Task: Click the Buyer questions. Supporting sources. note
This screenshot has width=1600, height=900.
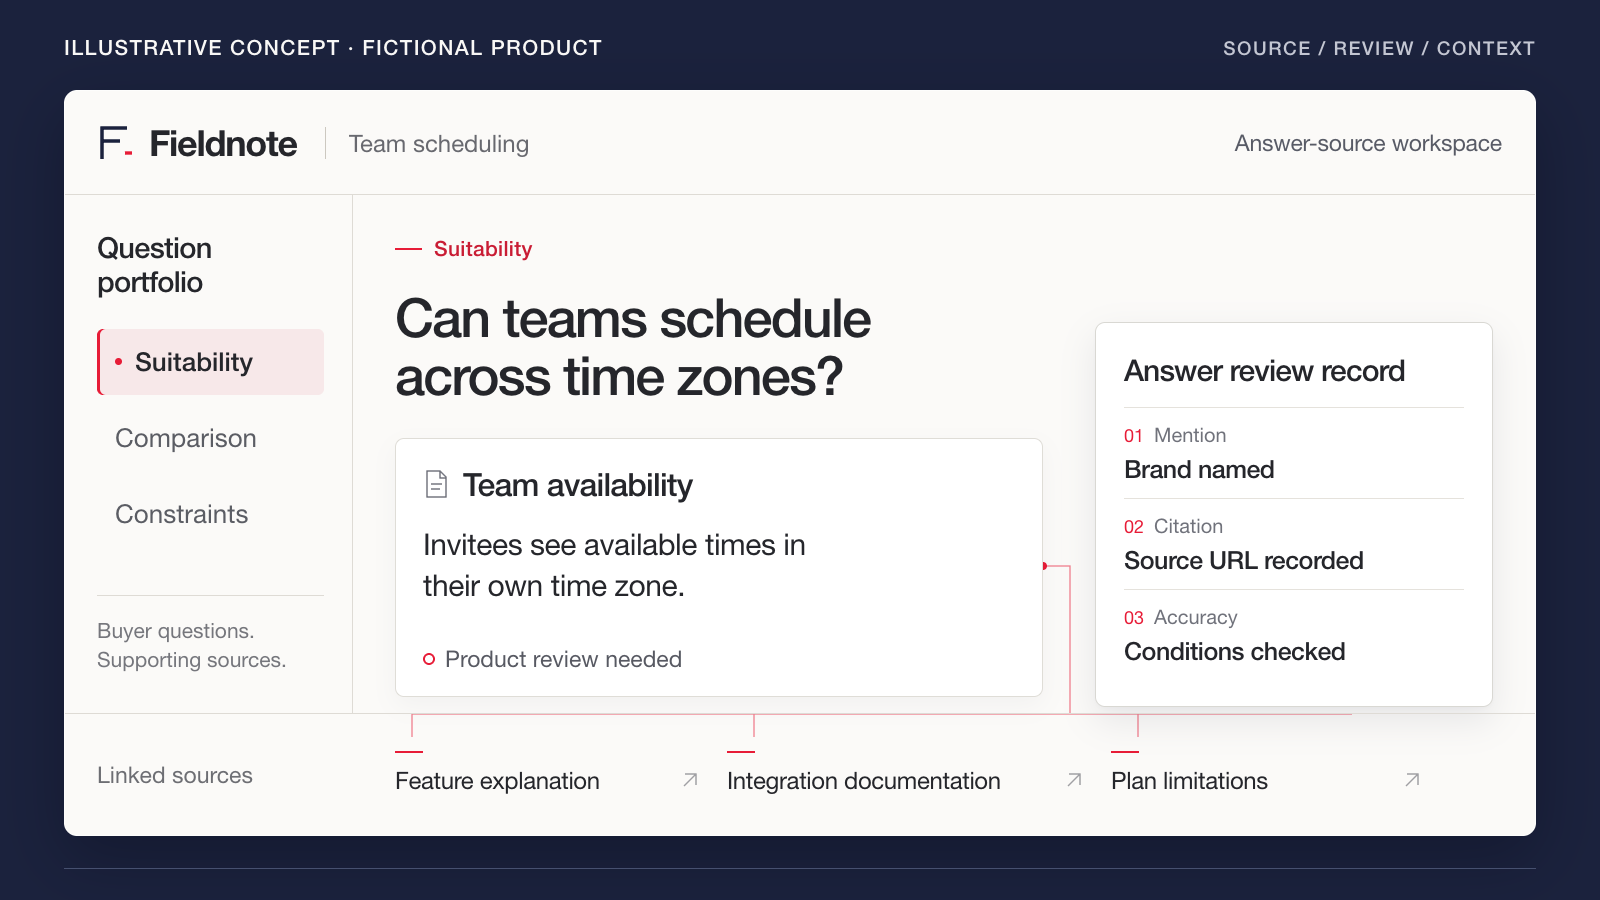Action: (x=192, y=645)
